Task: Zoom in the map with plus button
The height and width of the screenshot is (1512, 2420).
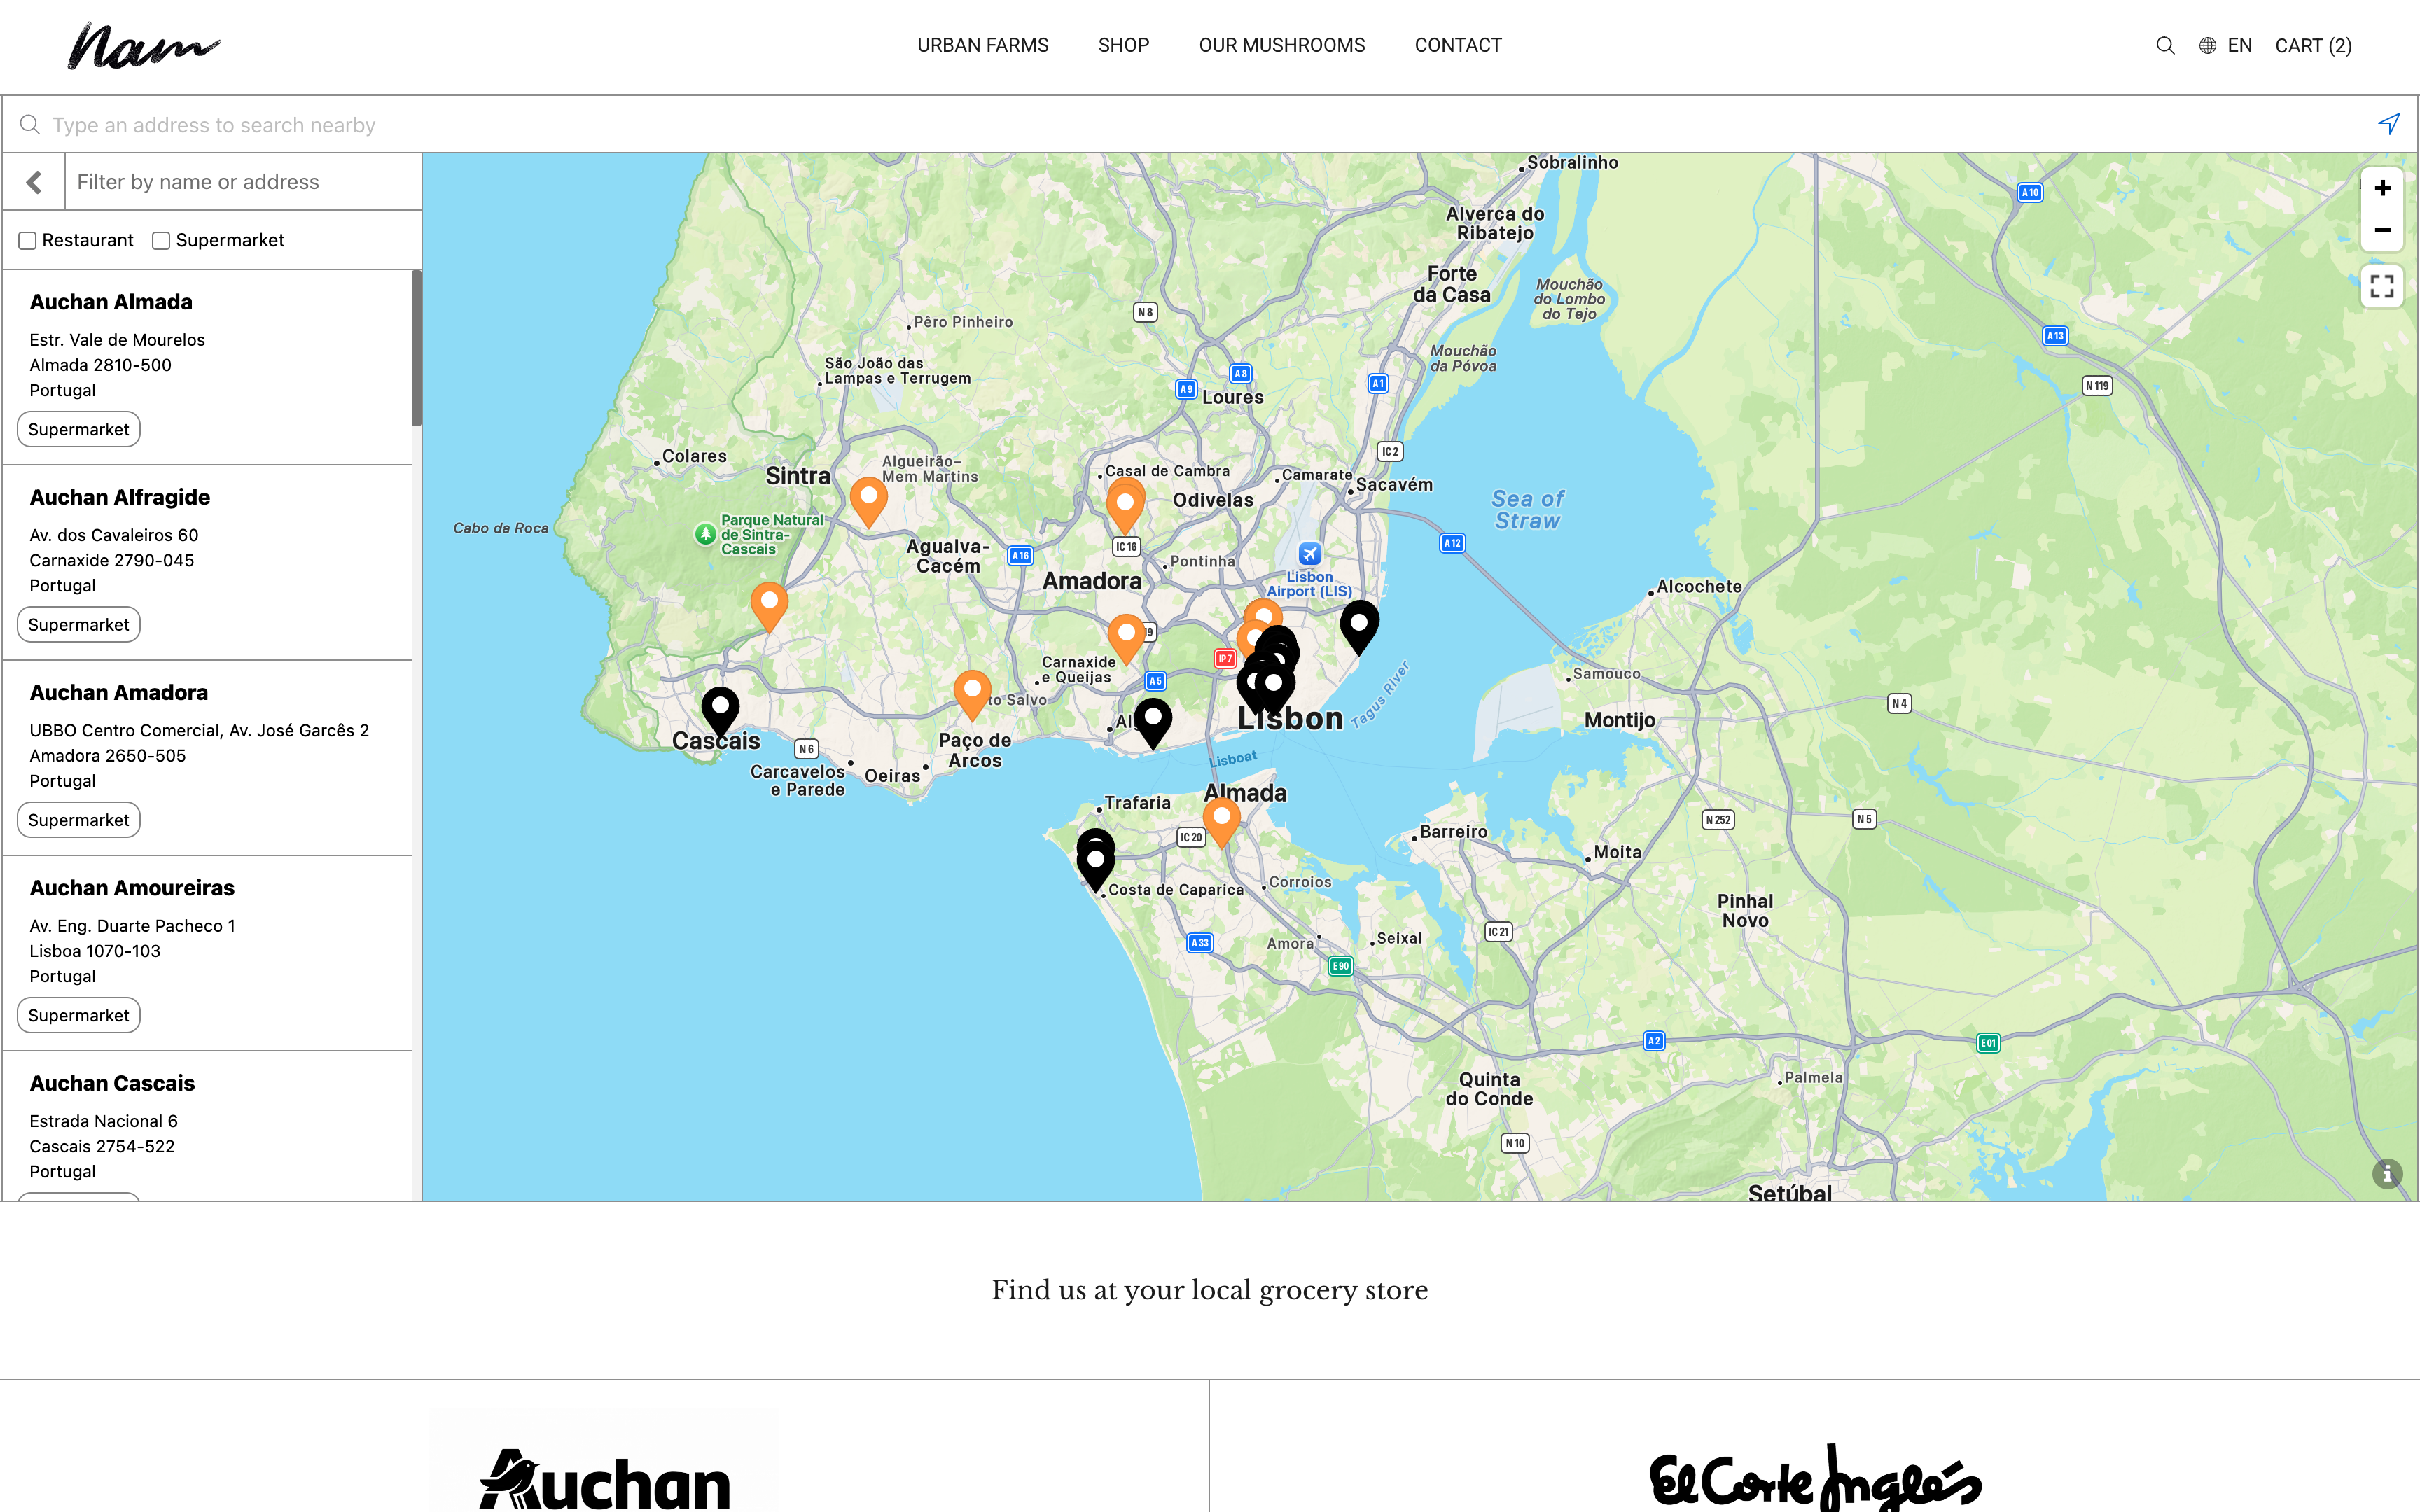Action: pyautogui.click(x=2382, y=188)
